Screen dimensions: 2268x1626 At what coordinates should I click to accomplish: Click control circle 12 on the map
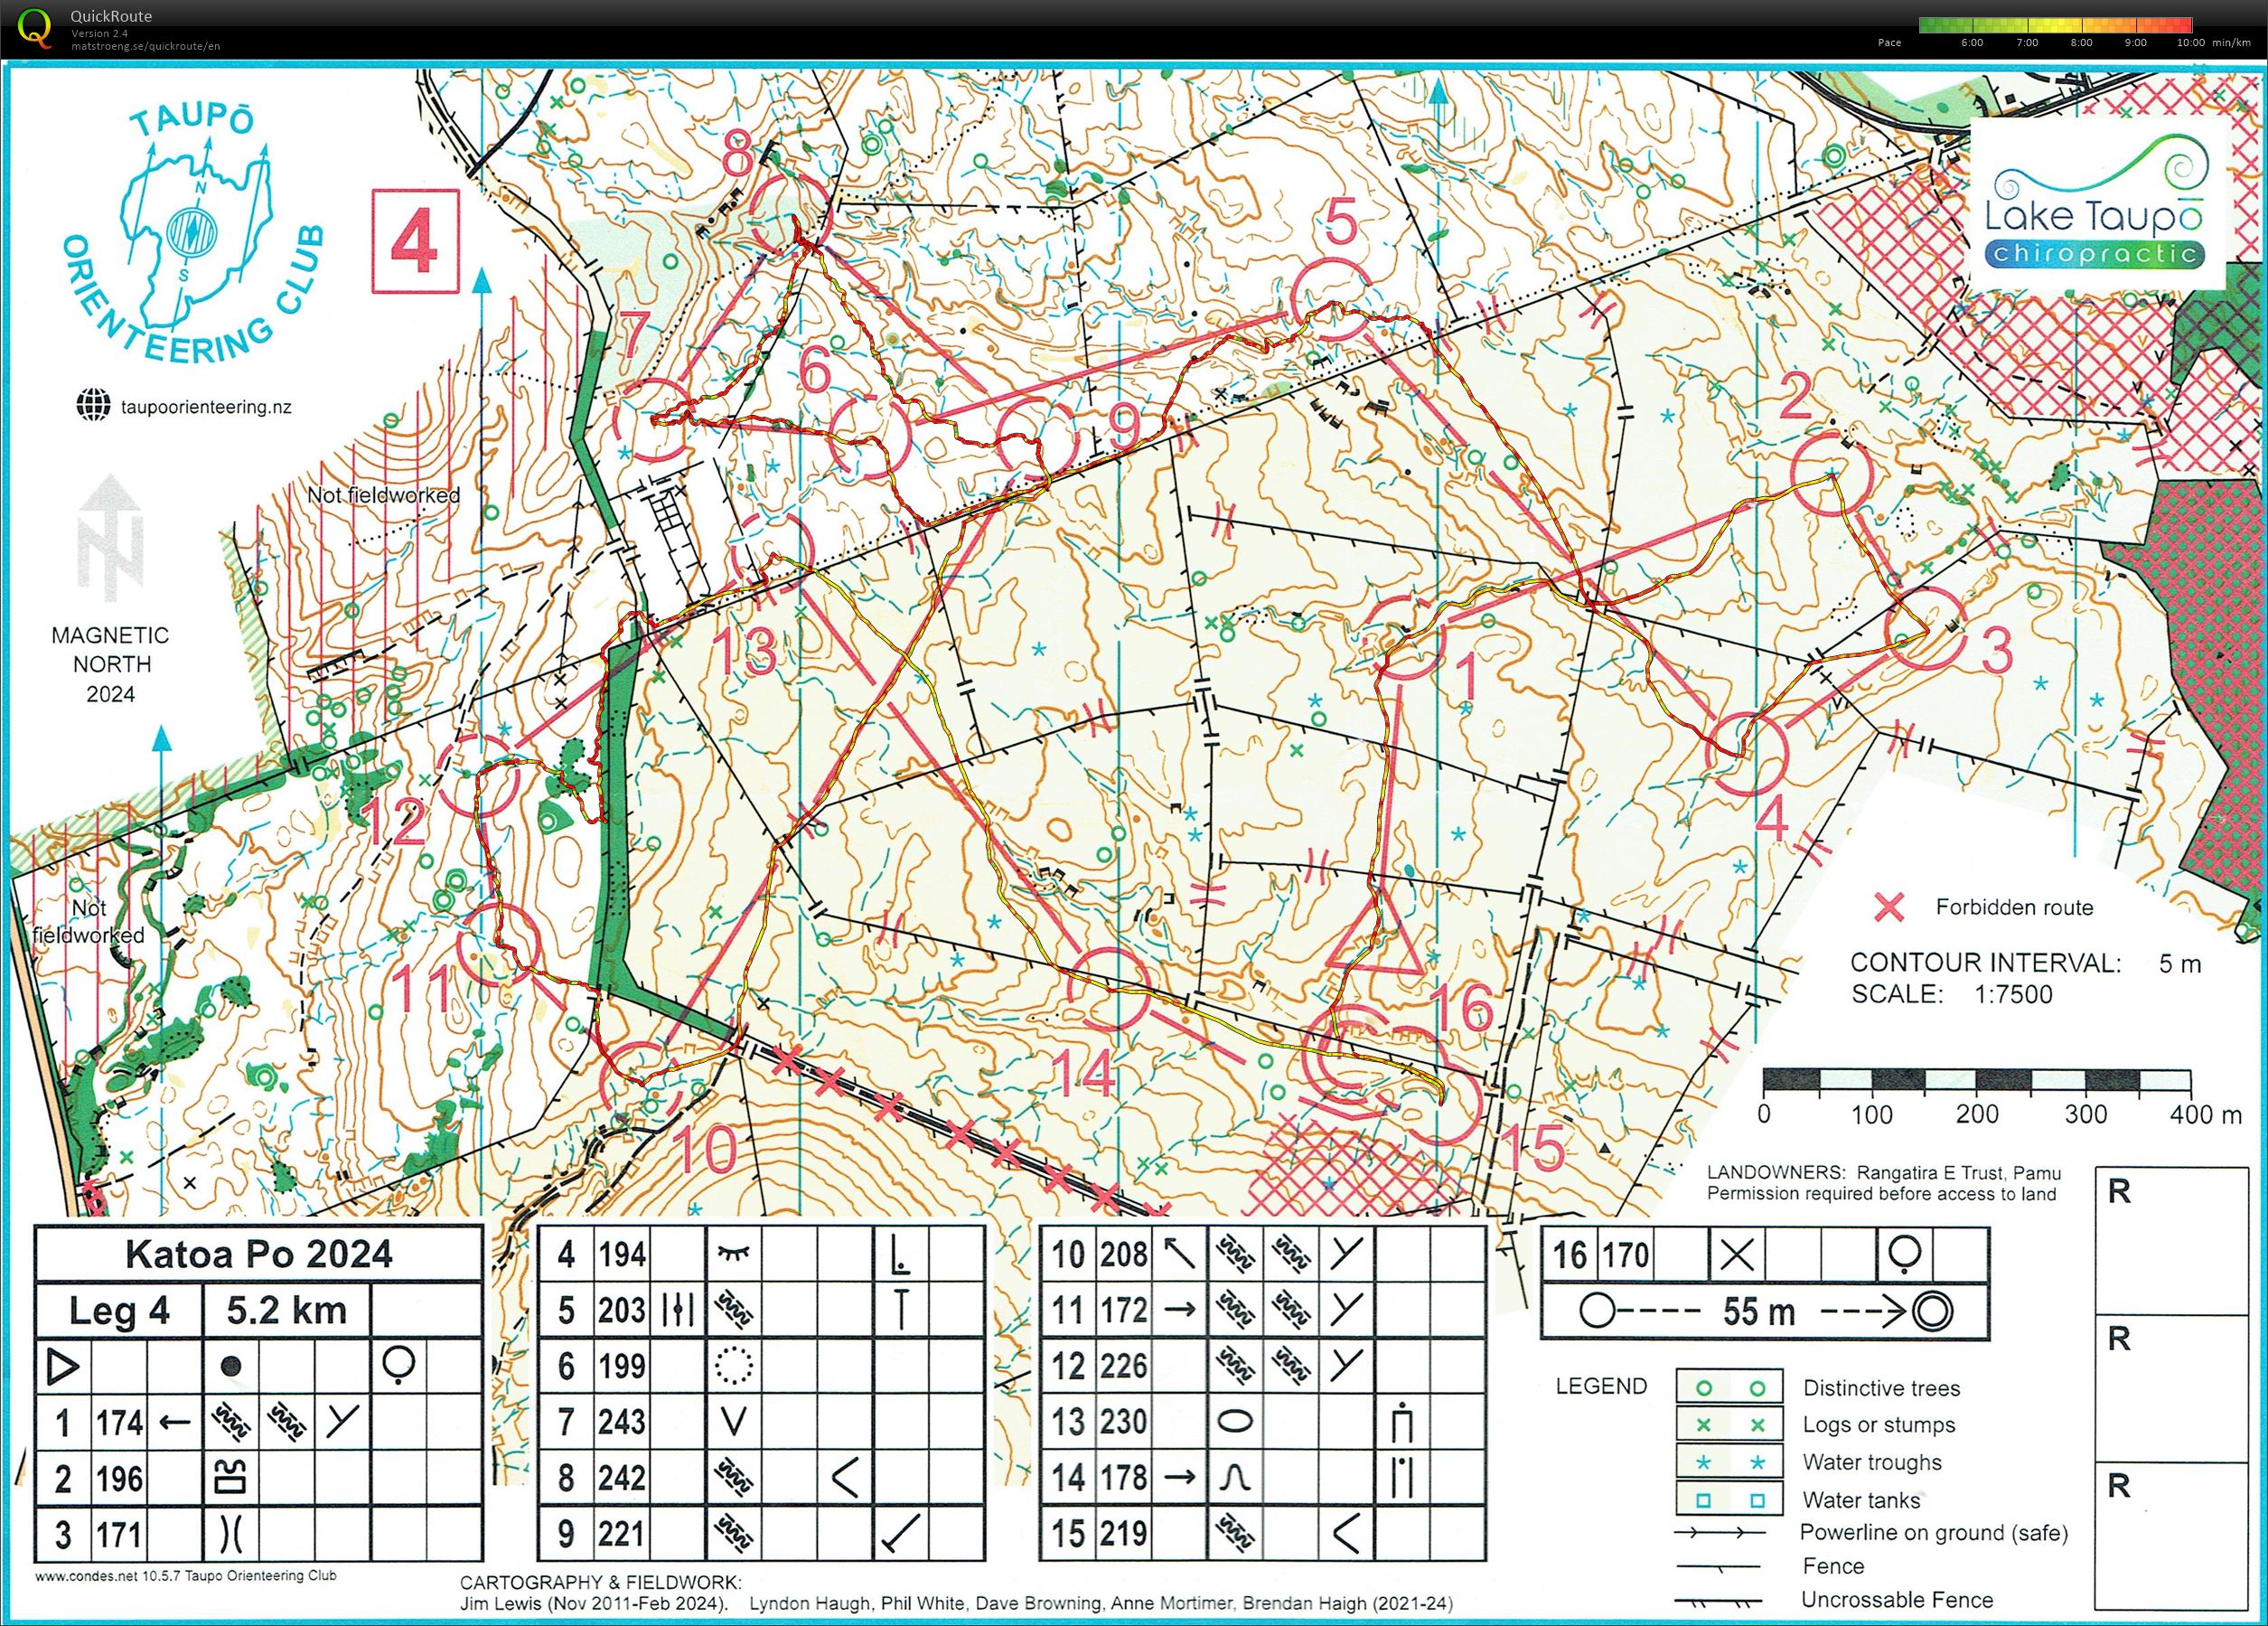click(480, 774)
